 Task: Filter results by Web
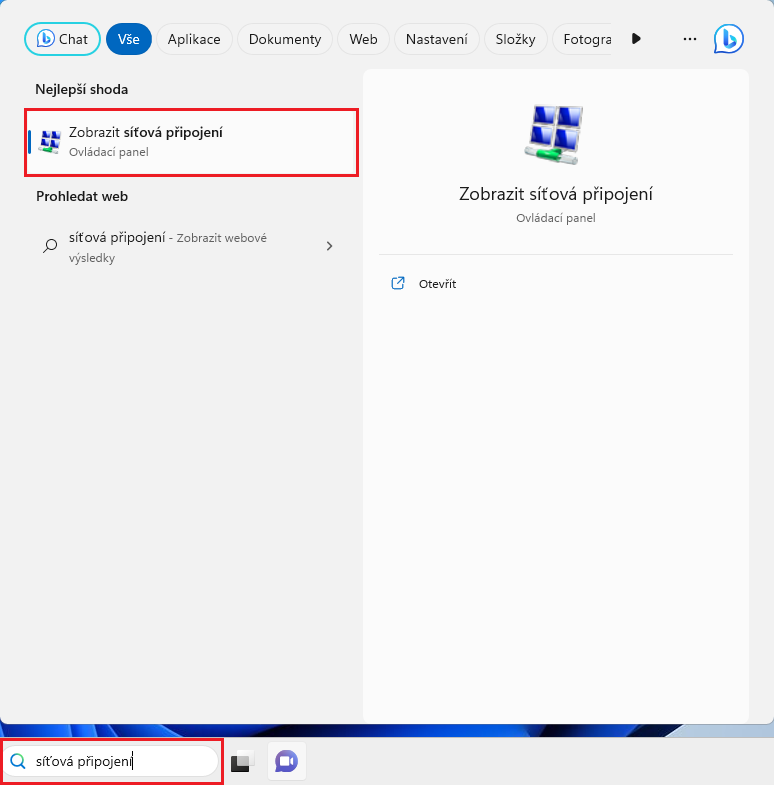[363, 39]
